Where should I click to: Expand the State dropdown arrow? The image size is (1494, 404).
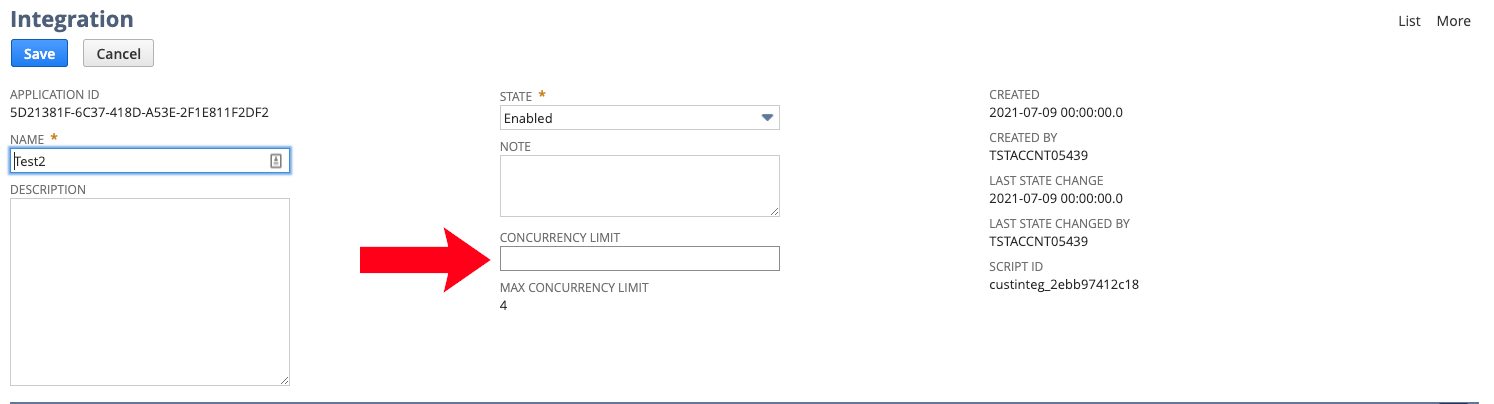pos(767,118)
